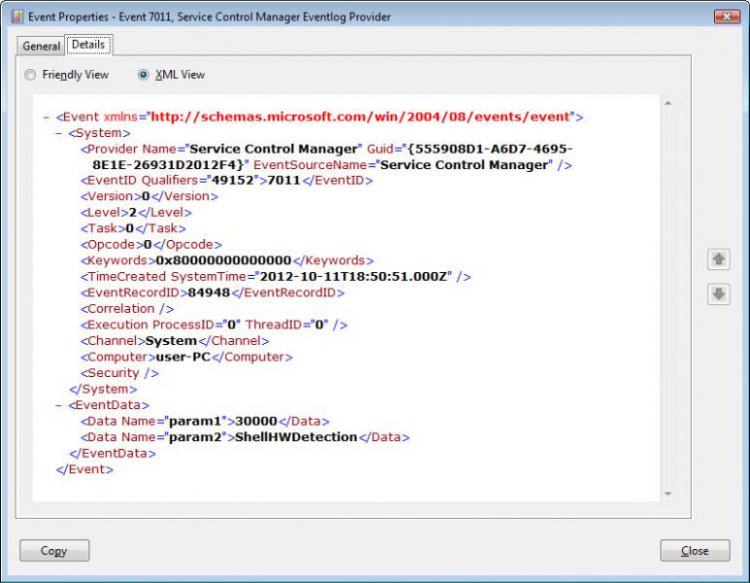Click the Version element line
This screenshot has height=583, width=750.
(149, 196)
